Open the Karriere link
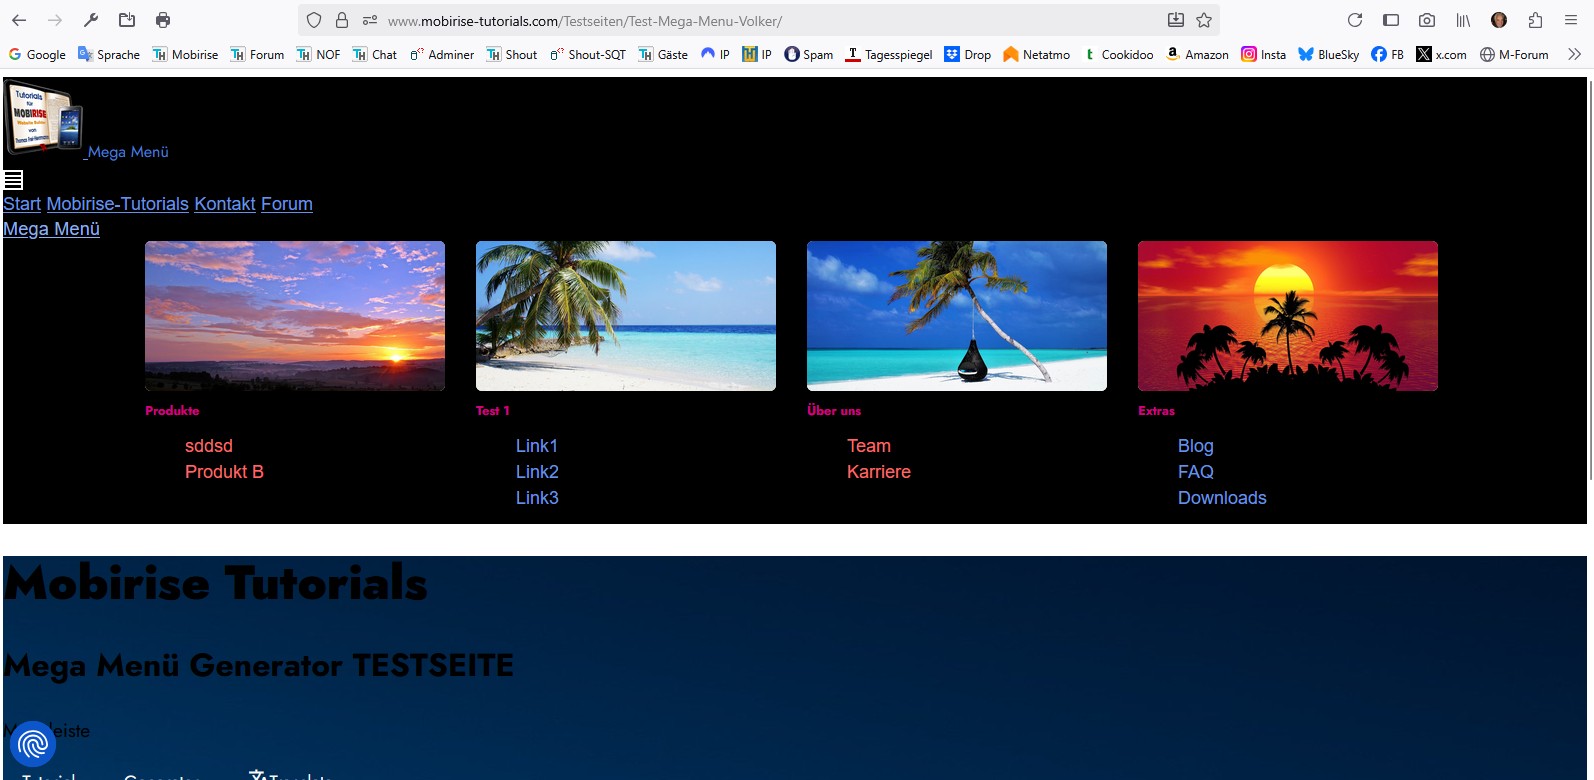1594x780 pixels. tap(879, 472)
